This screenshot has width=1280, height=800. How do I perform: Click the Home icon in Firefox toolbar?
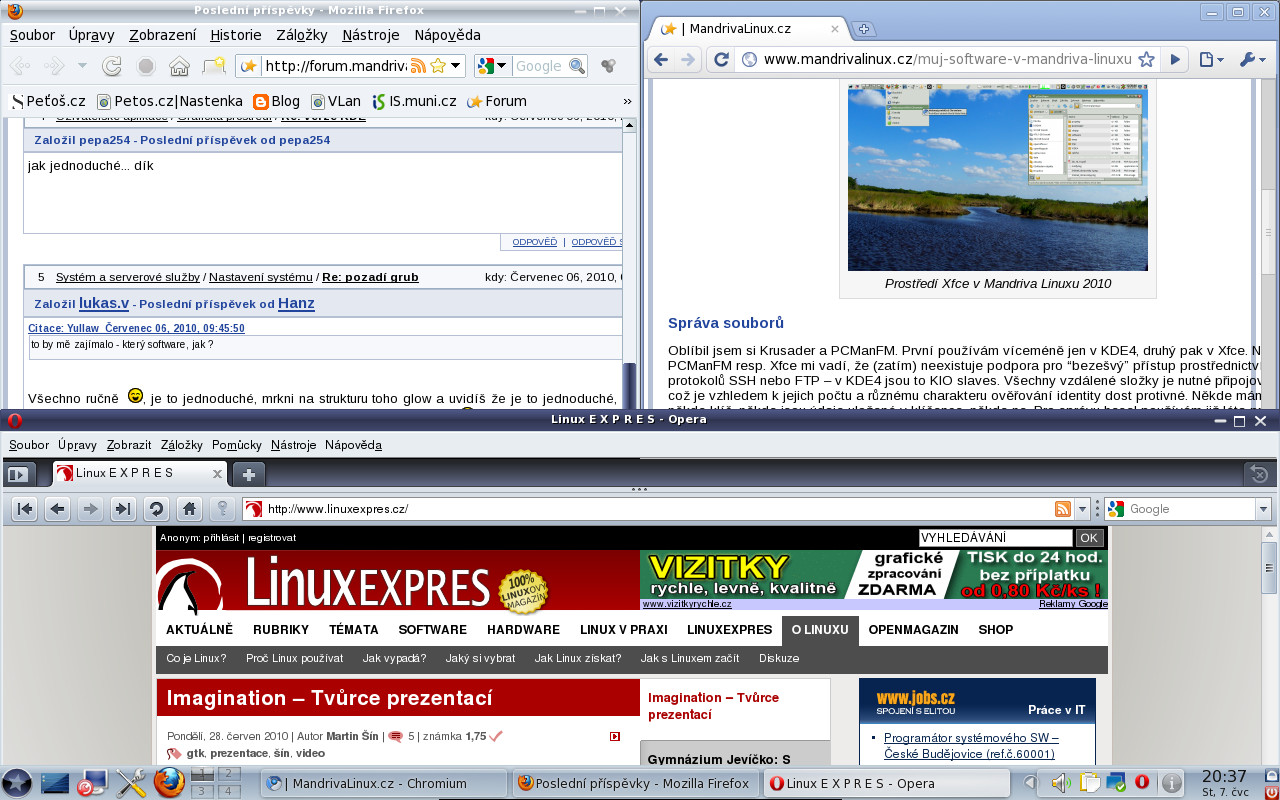pos(179,67)
